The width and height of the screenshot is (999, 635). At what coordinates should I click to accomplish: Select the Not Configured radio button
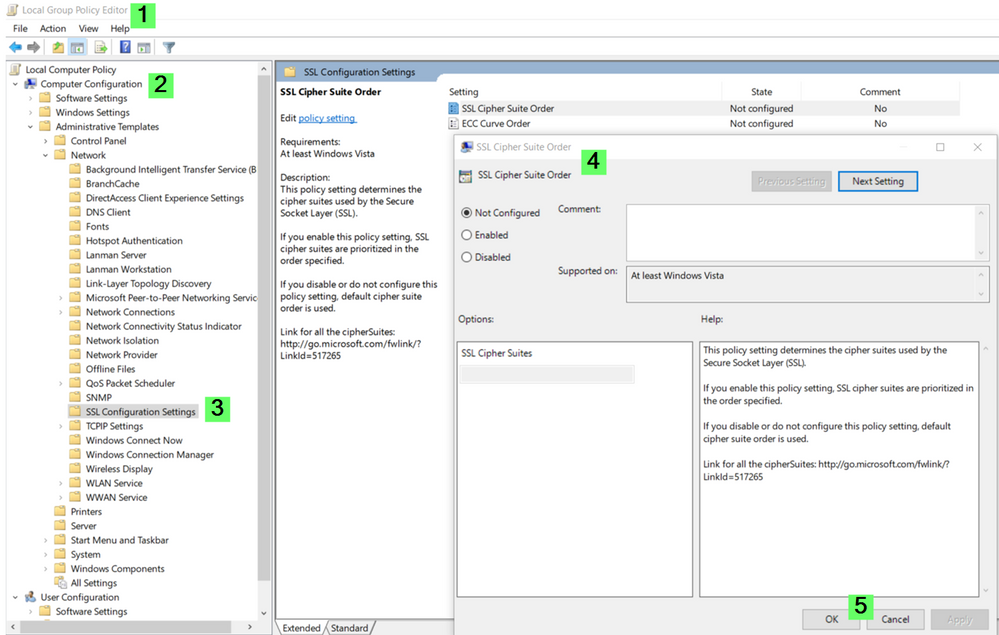pos(468,212)
